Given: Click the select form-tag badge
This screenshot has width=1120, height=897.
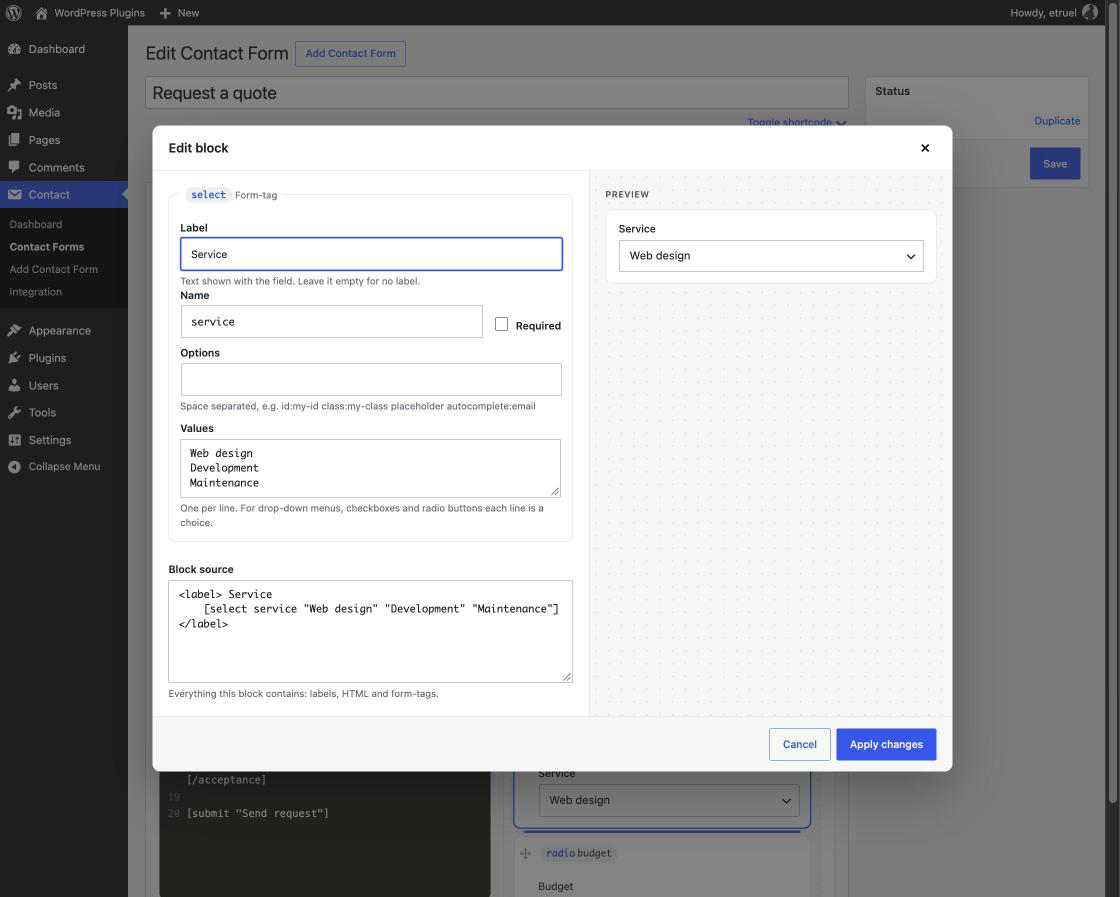Looking at the screenshot, I should coord(208,194).
